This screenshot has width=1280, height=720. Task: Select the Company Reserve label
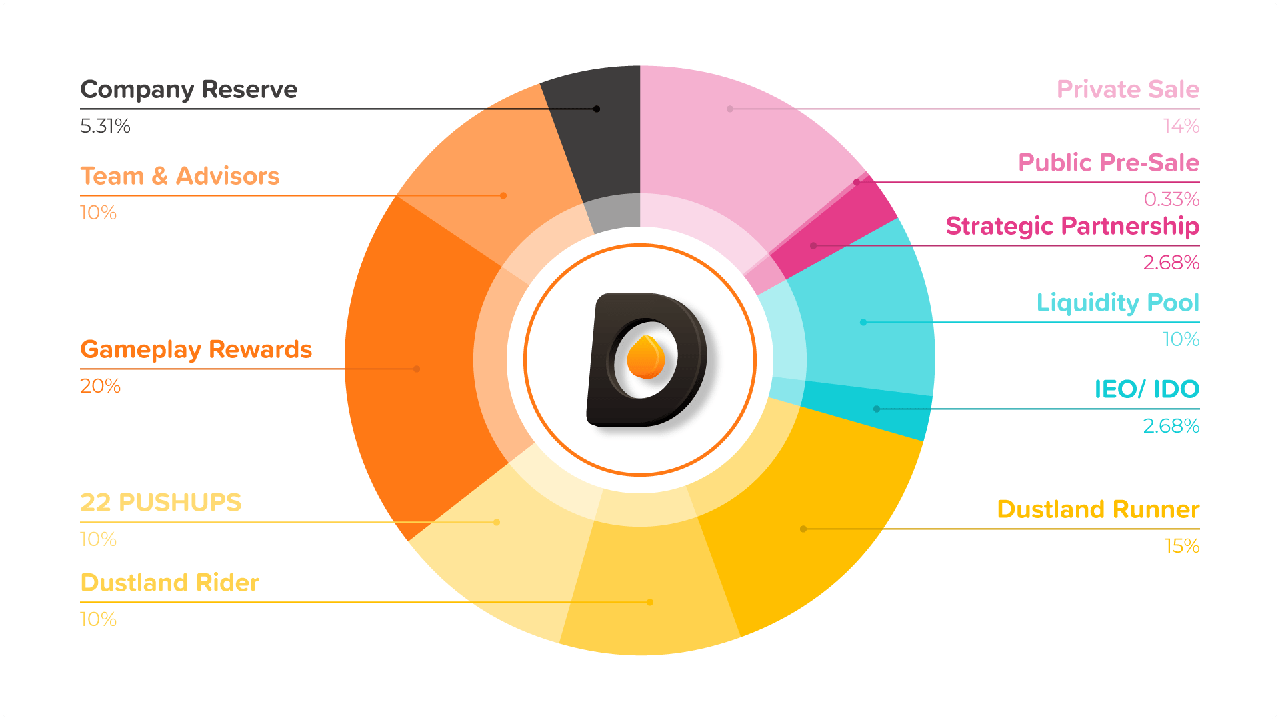click(x=189, y=90)
